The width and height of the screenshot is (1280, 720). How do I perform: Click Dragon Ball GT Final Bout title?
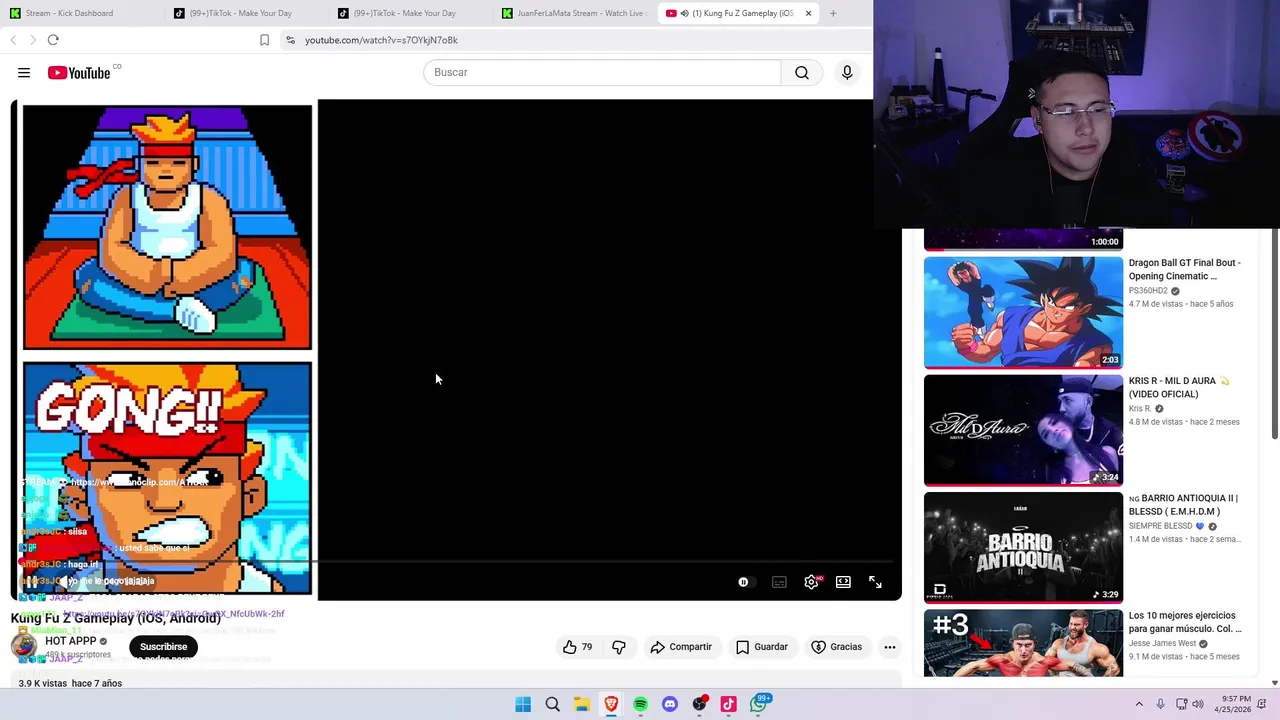pos(1185,269)
